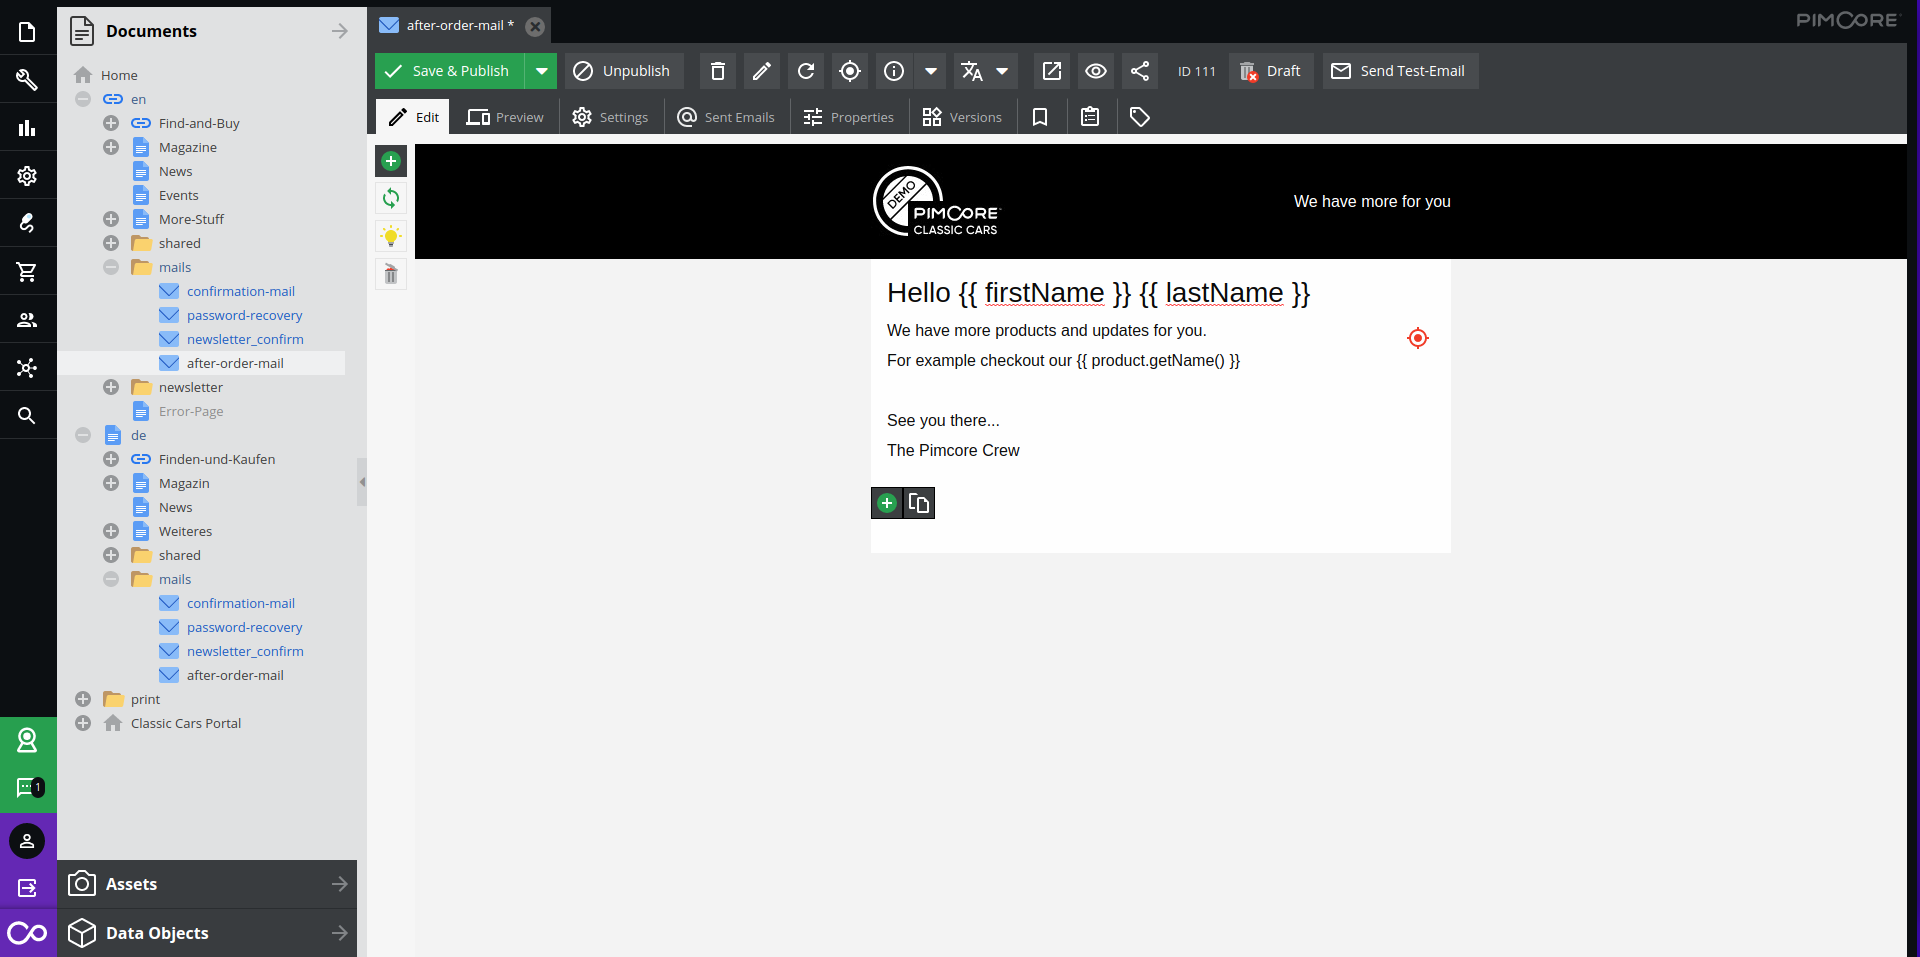Reload the document with refresh icon
The height and width of the screenshot is (957, 1920).
[806, 71]
